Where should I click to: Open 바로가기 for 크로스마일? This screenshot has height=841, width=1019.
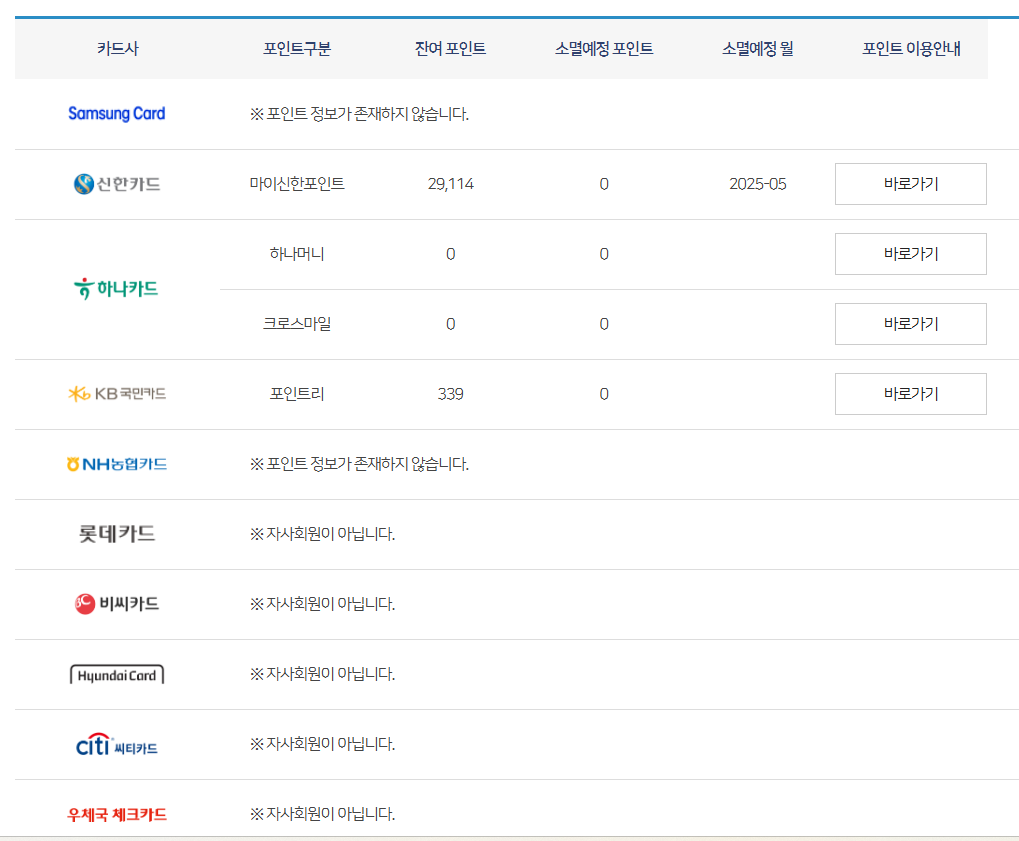click(x=910, y=324)
